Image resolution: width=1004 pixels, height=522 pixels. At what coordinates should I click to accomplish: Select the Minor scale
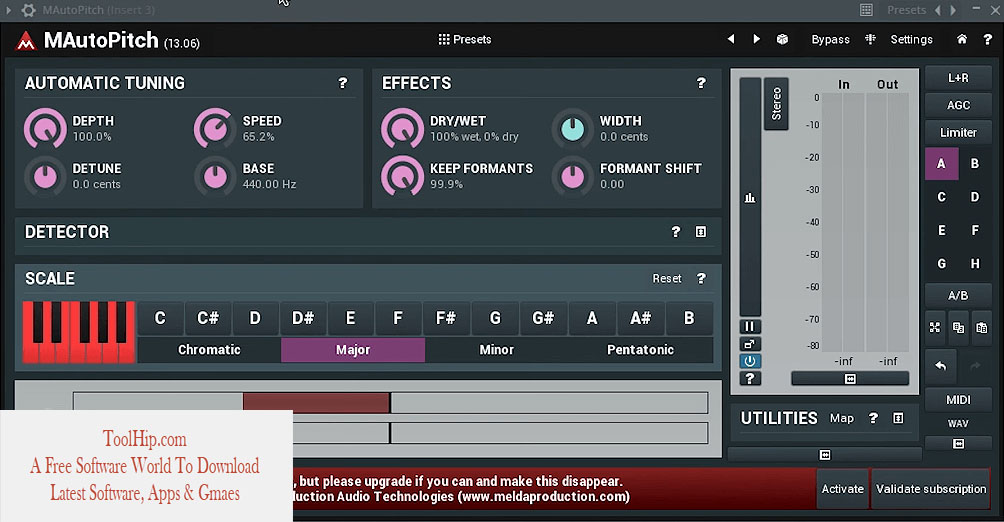coord(497,350)
